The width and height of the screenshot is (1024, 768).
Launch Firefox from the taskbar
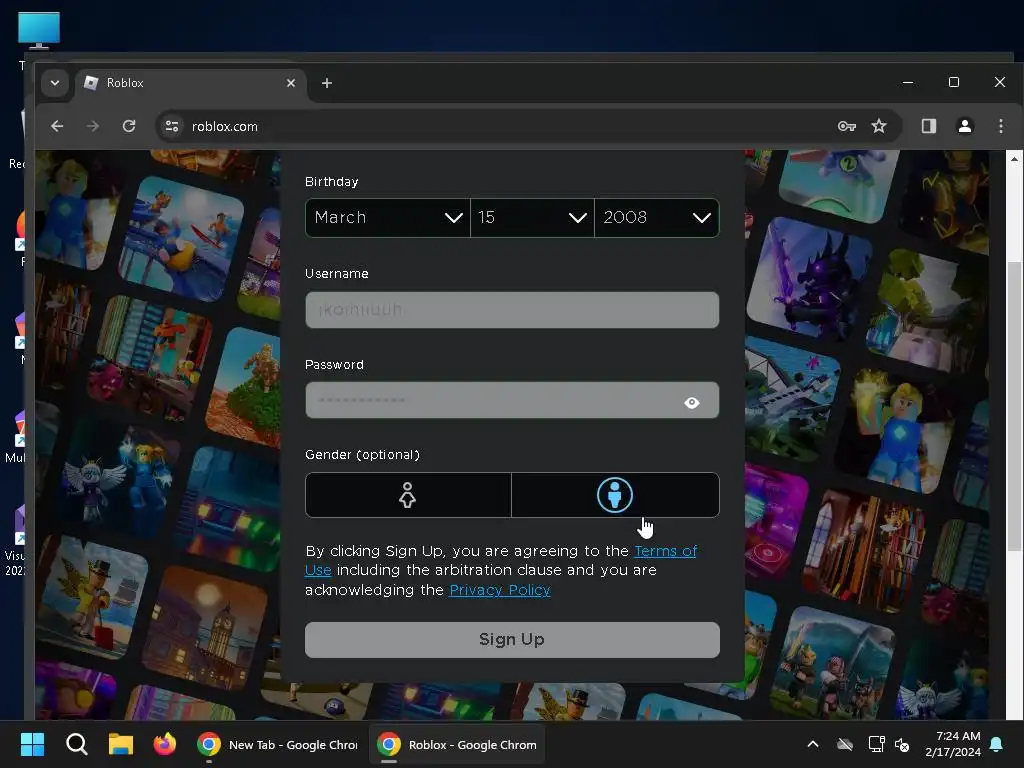[165, 744]
